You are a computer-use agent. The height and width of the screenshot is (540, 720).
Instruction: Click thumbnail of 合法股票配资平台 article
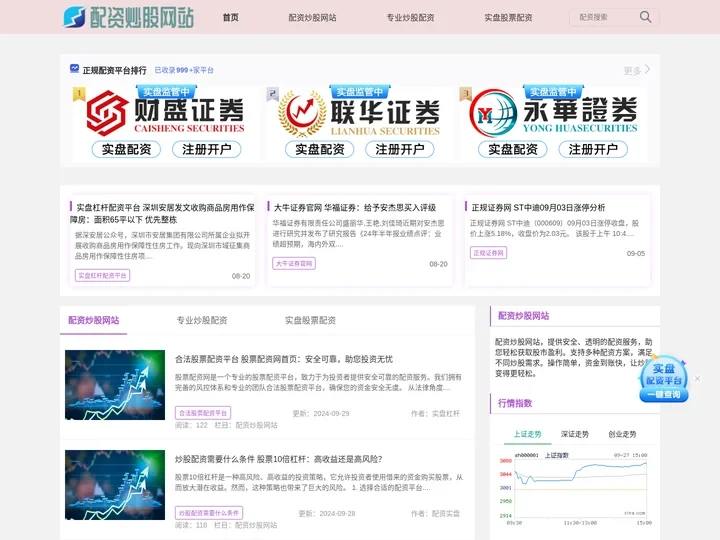(115, 385)
